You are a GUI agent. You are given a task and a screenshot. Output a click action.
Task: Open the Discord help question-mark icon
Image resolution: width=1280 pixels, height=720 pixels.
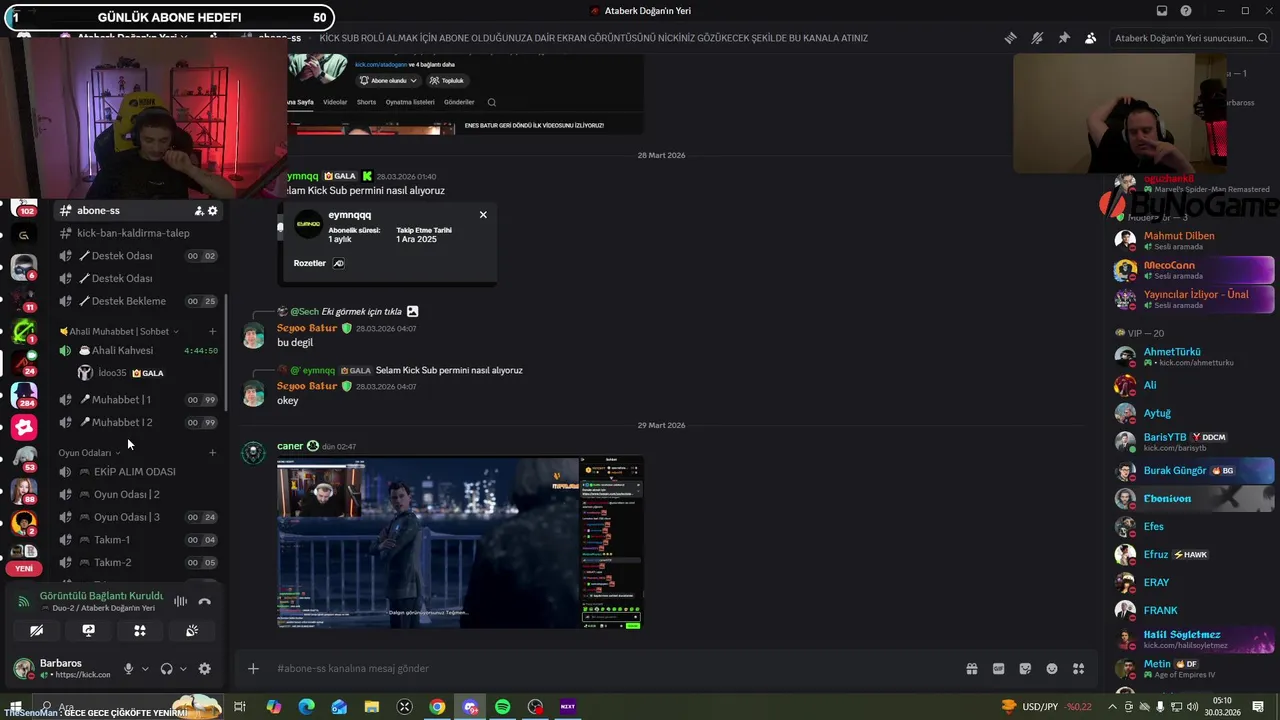click(1186, 11)
